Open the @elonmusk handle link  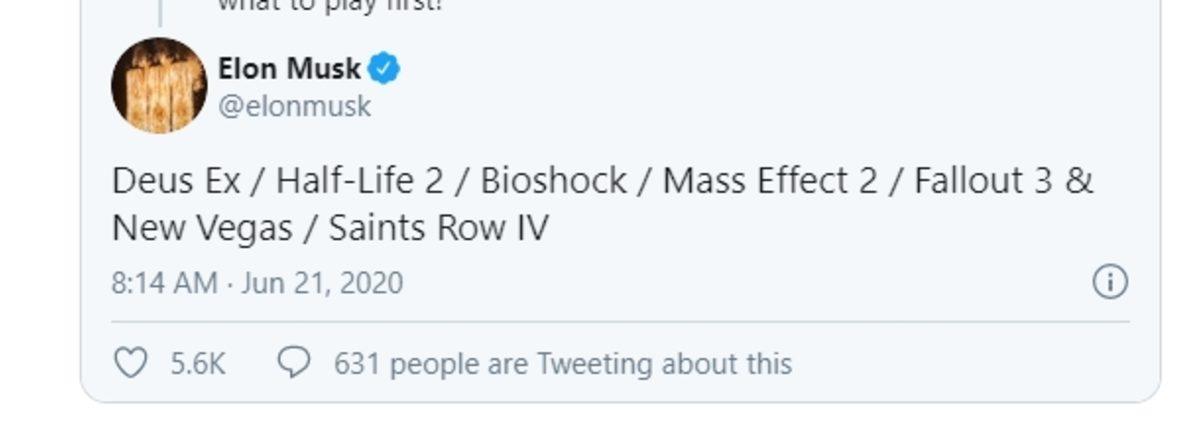click(294, 106)
